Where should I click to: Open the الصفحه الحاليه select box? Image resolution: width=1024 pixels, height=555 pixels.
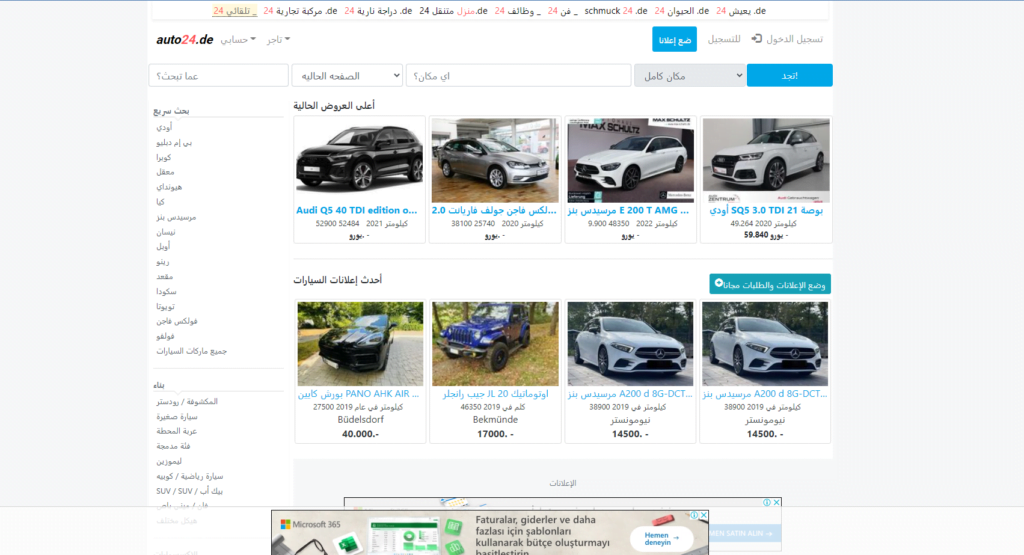346,76
